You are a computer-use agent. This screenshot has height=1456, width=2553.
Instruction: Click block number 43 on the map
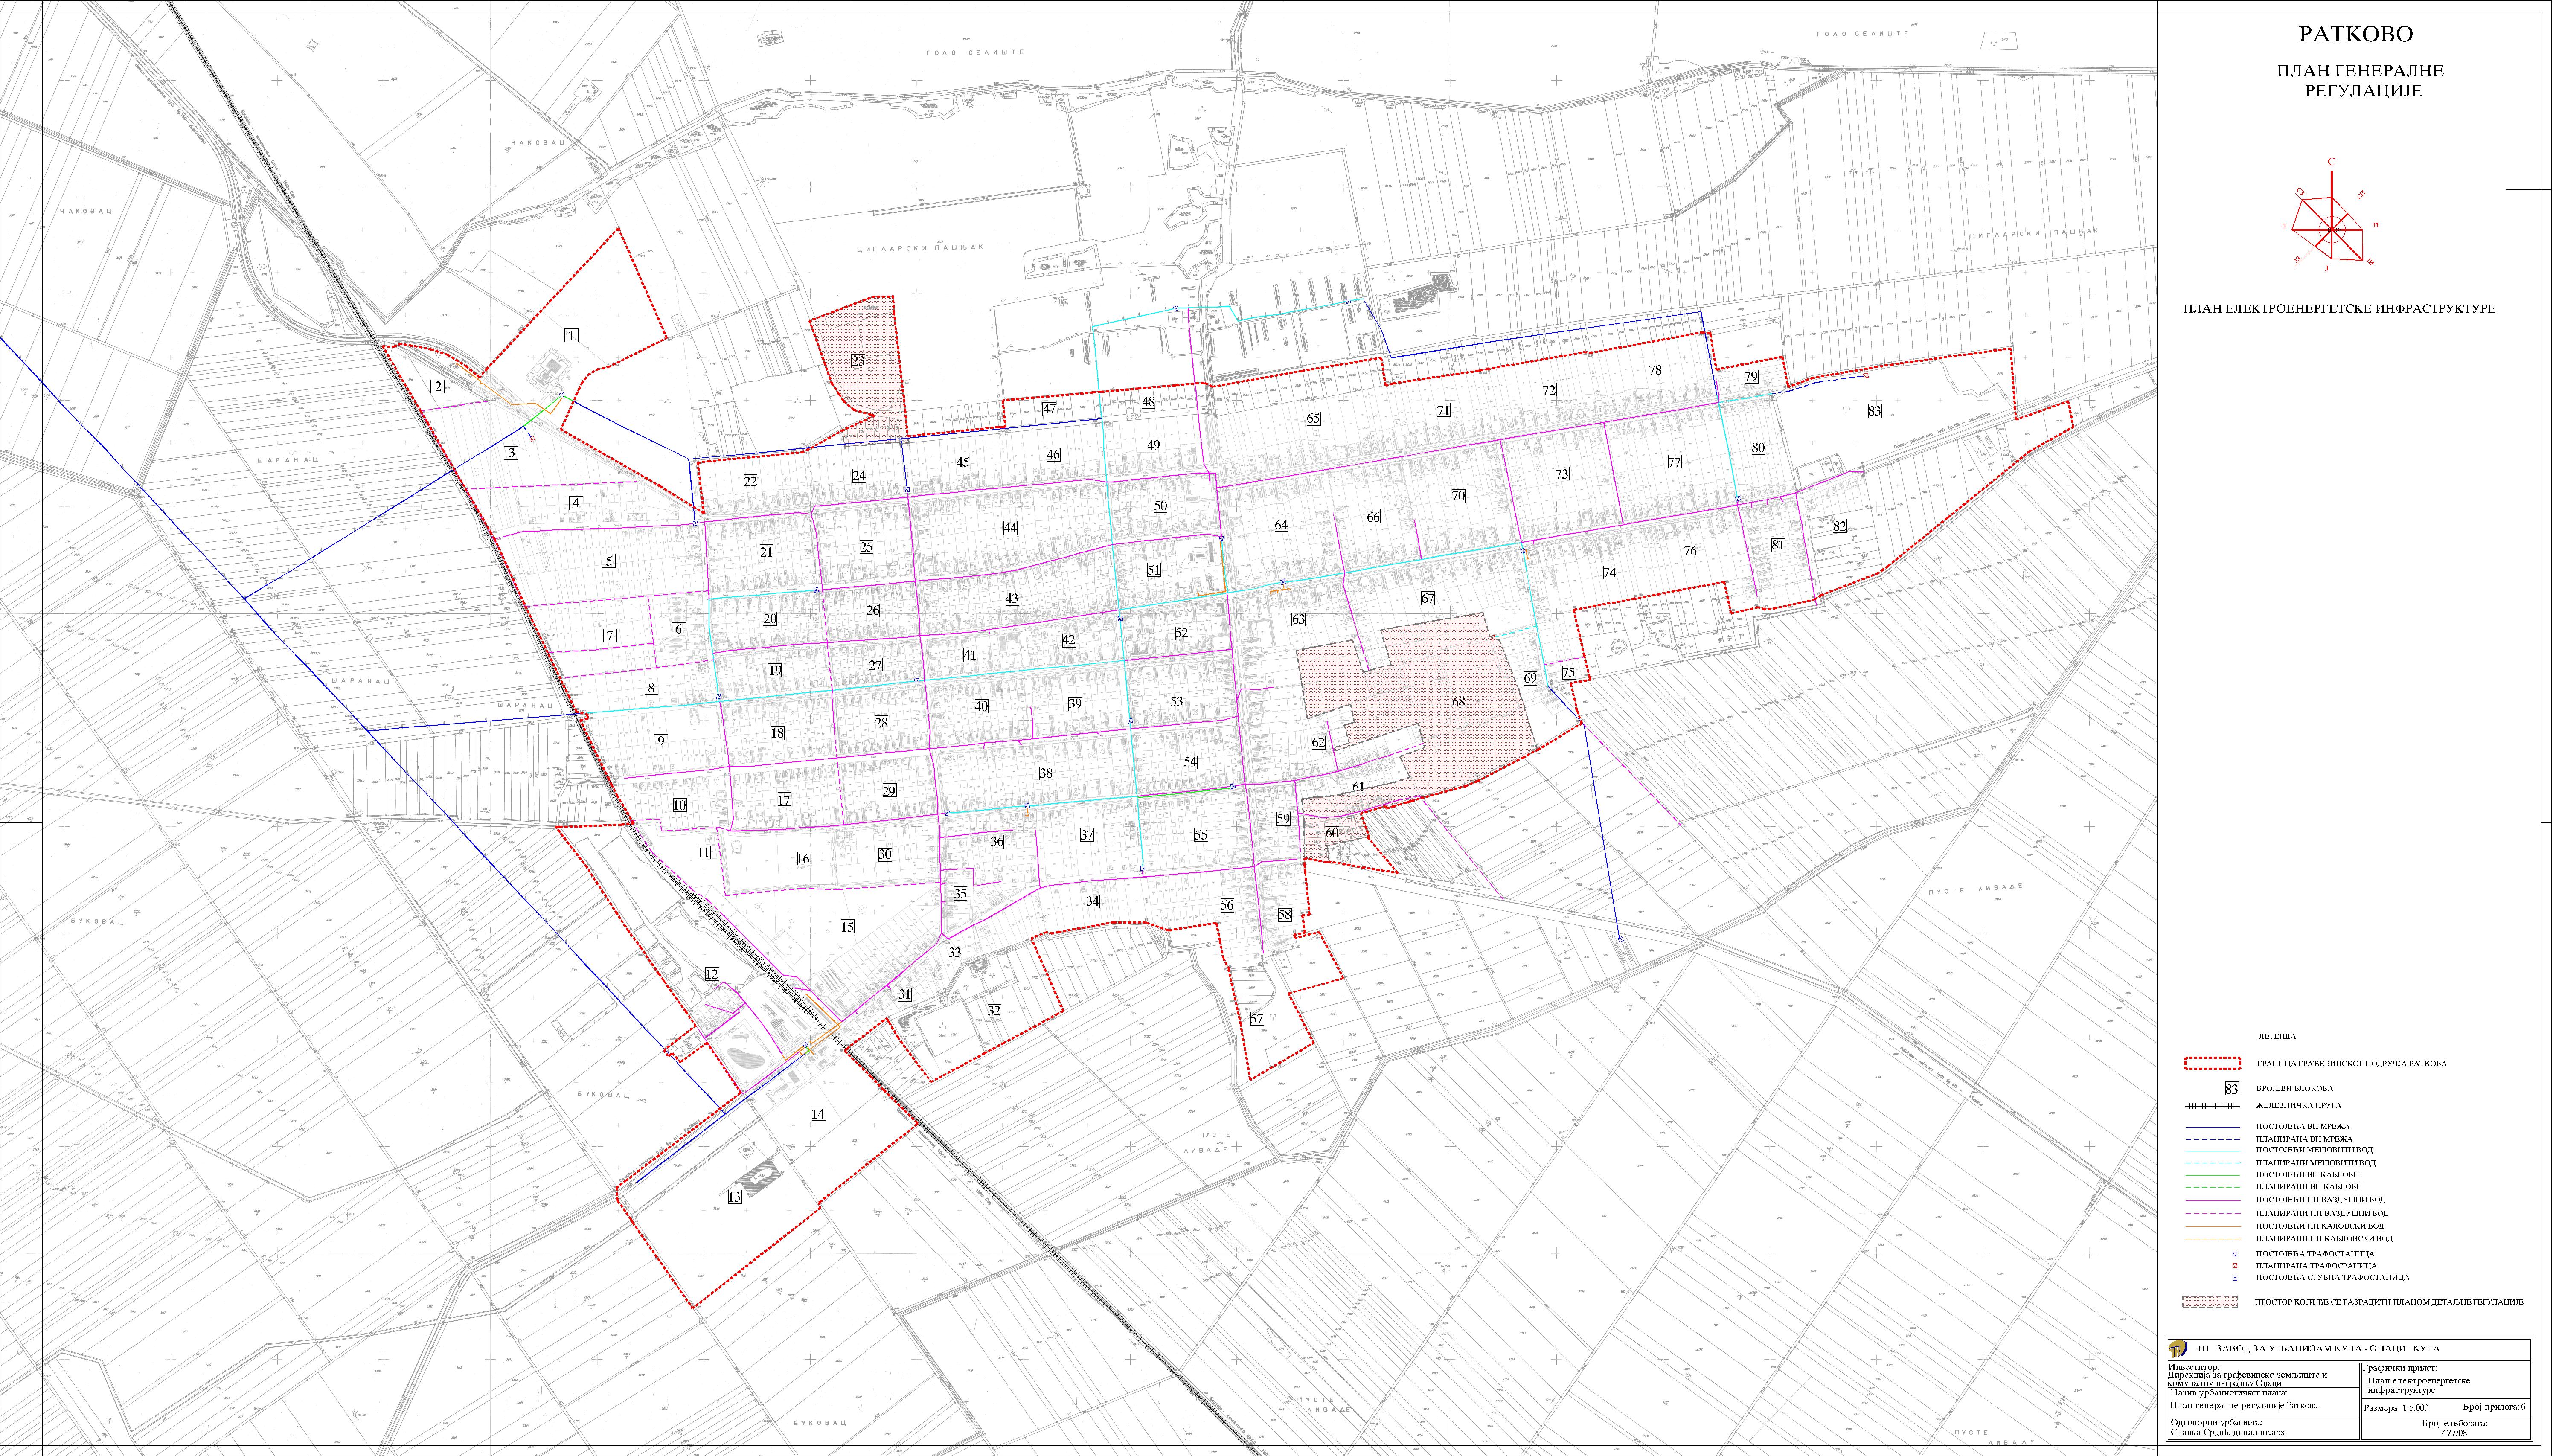pyautogui.click(x=1012, y=598)
